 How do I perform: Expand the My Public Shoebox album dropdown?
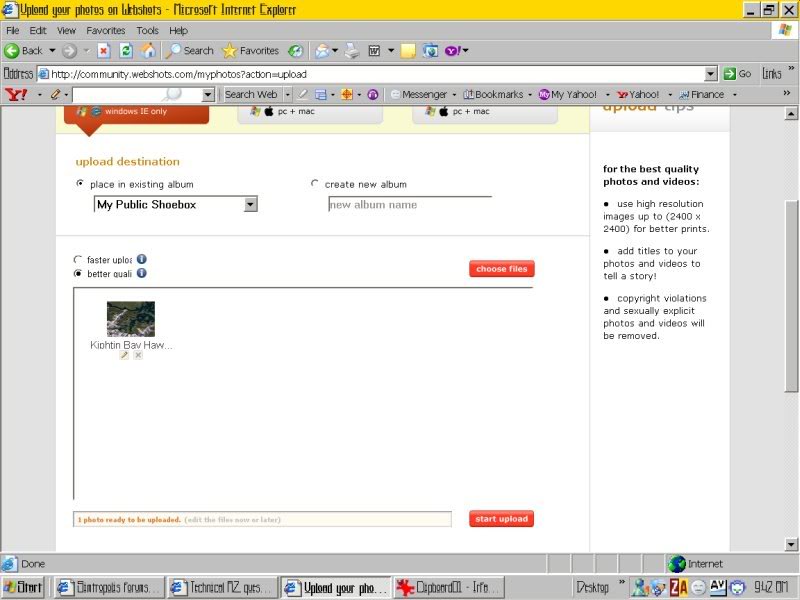point(250,204)
